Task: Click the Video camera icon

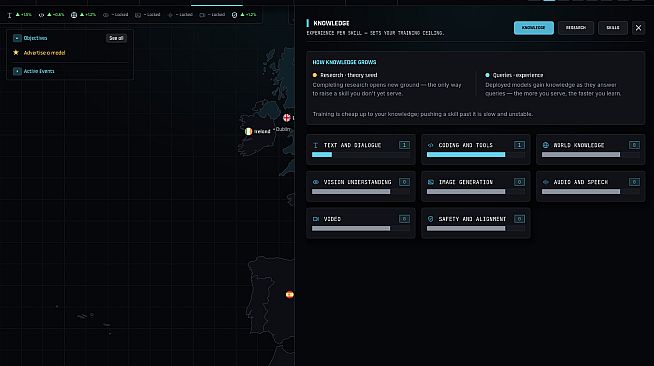Action: click(x=316, y=219)
